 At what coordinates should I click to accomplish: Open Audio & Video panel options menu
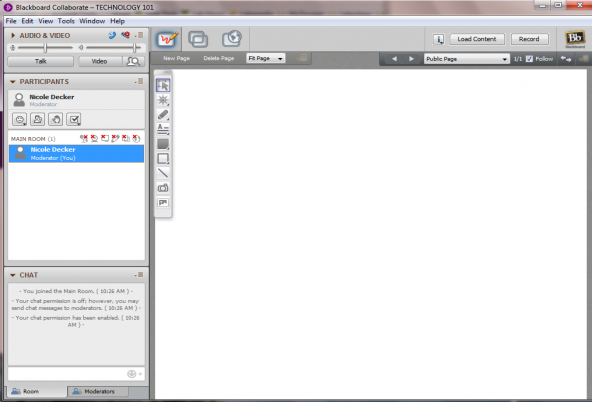point(139,35)
